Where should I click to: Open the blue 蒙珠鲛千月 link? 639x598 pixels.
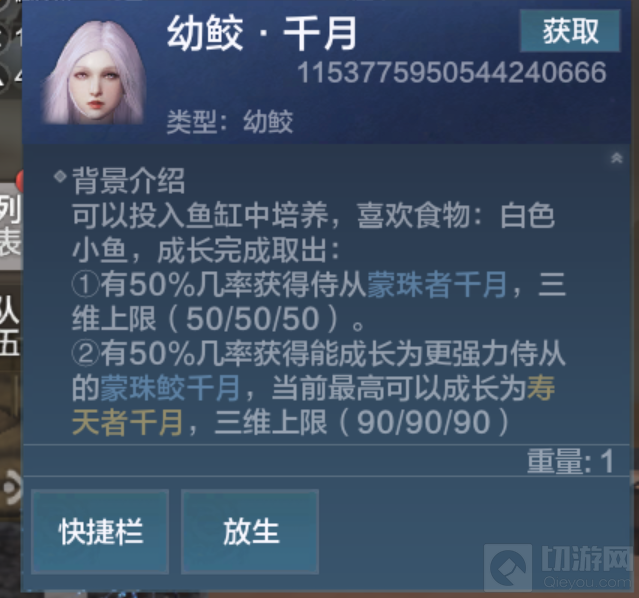tap(170, 388)
